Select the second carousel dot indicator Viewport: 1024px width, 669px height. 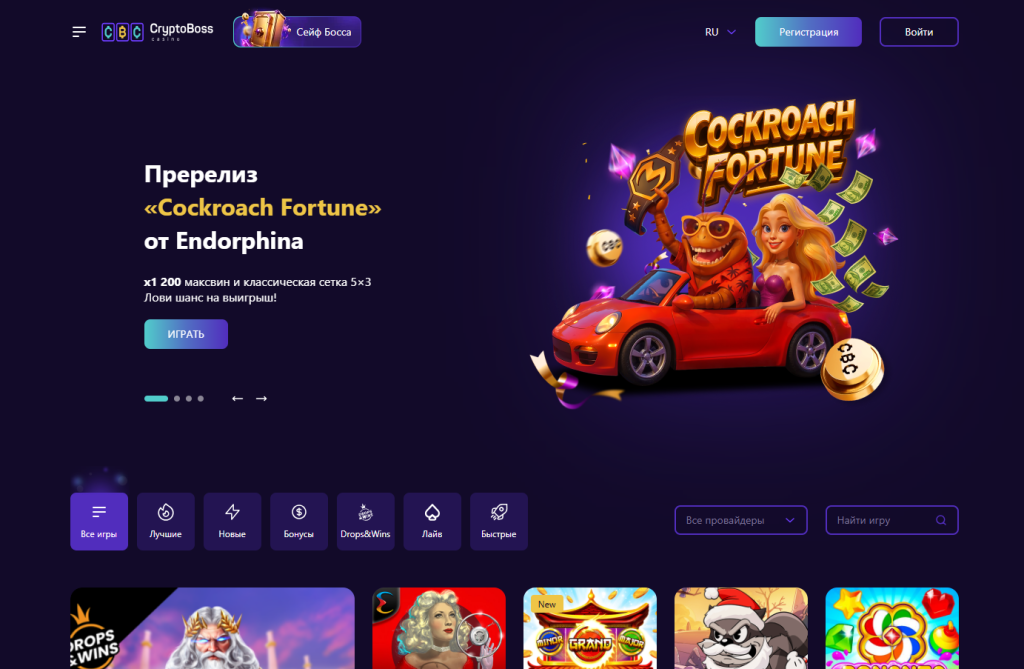pyautogui.click(x=177, y=399)
